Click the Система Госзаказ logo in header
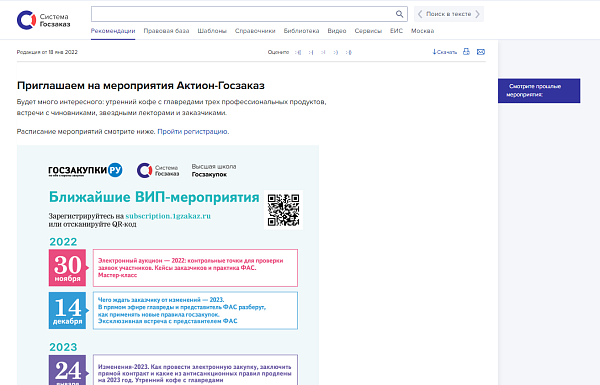Screen dimensions: 600x385 [x=43, y=20]
